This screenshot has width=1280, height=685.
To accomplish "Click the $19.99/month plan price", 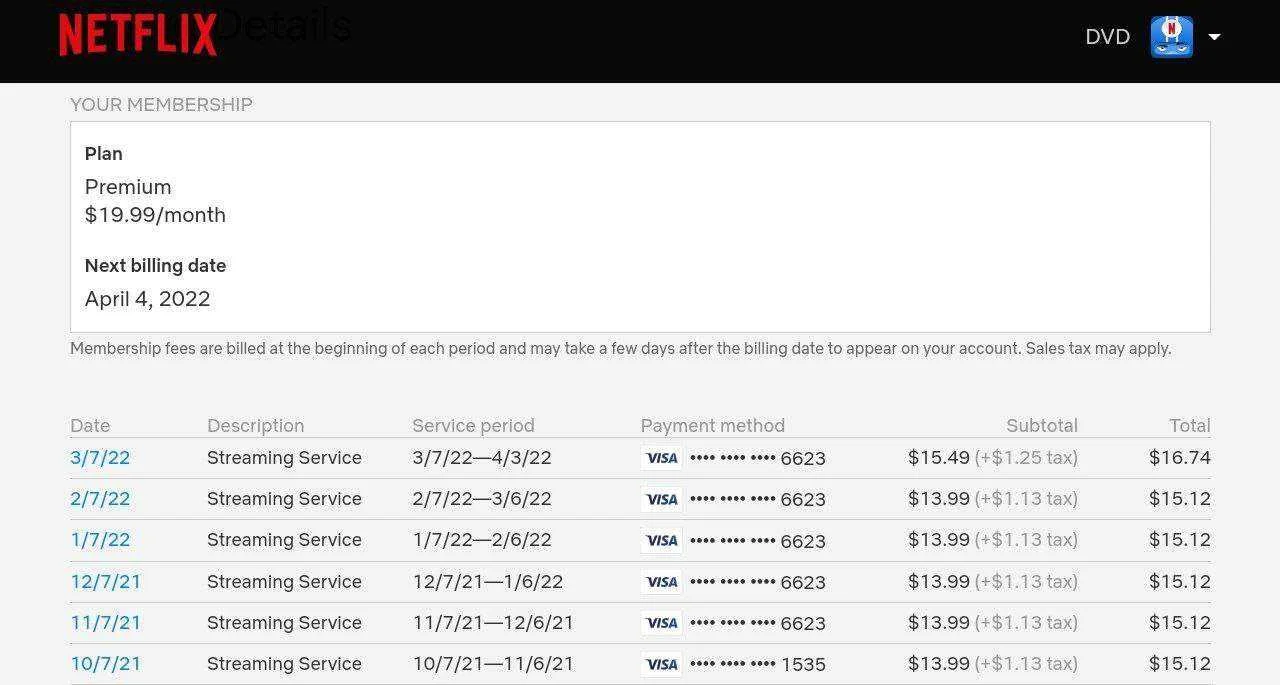I will (x=155, y=215).
